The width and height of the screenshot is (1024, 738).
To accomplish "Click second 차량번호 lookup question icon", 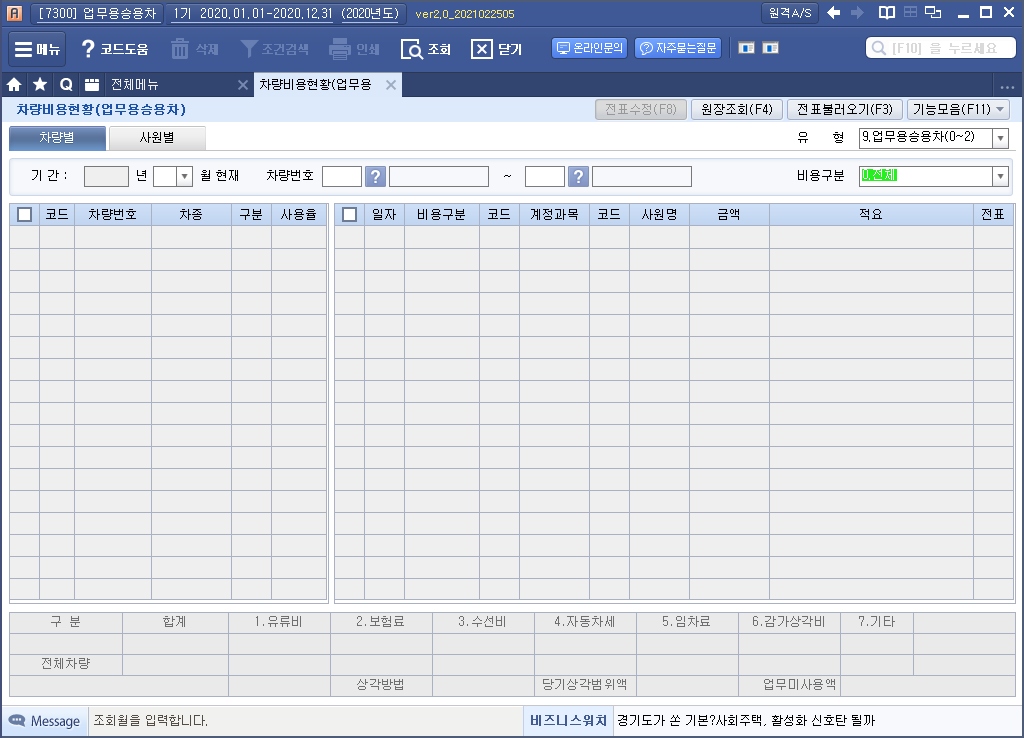I will tap(578, 176).
